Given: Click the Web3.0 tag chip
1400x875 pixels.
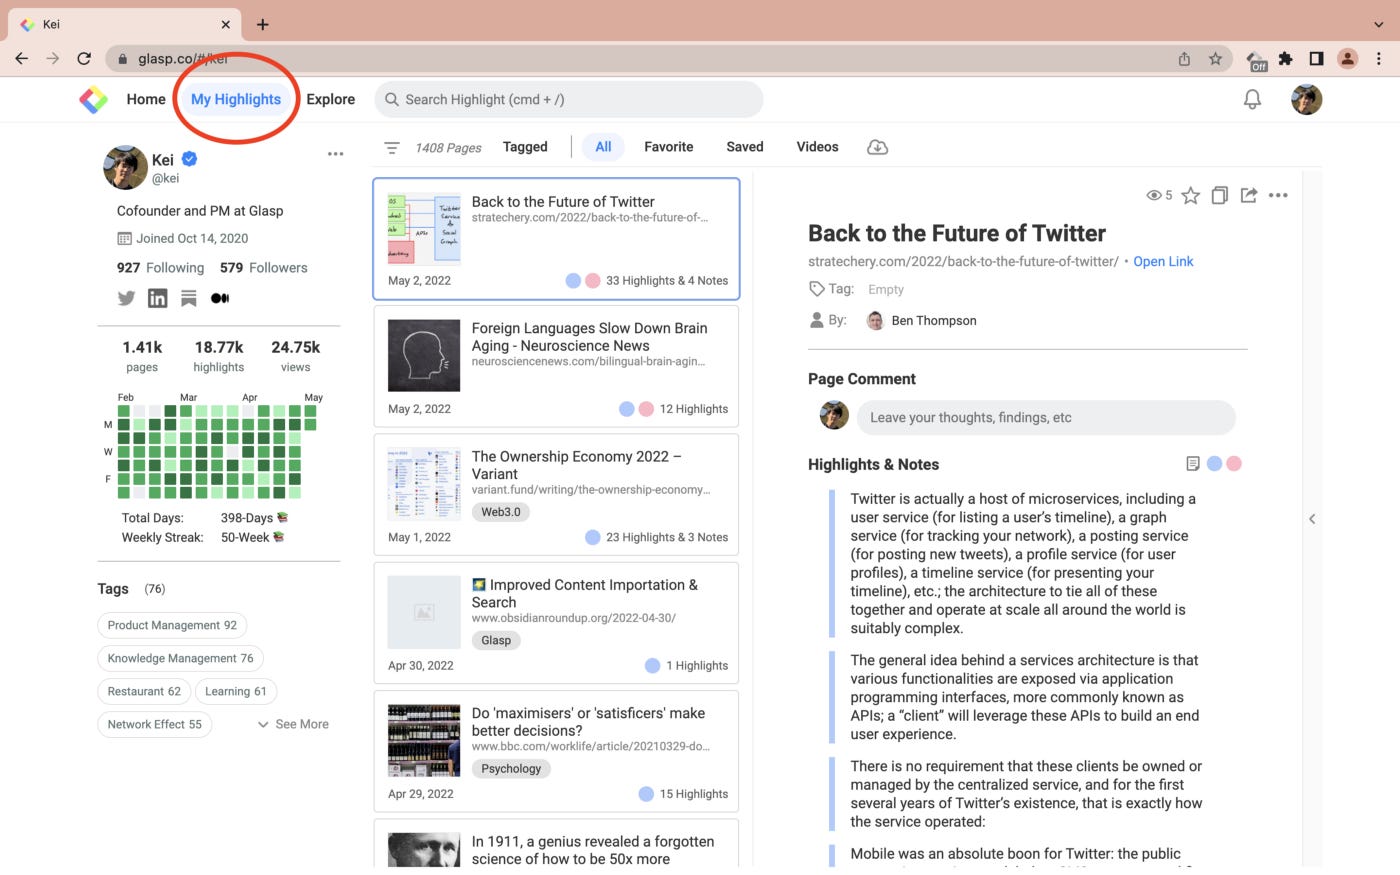Looking at the screenshot, I should click(501, 512).
